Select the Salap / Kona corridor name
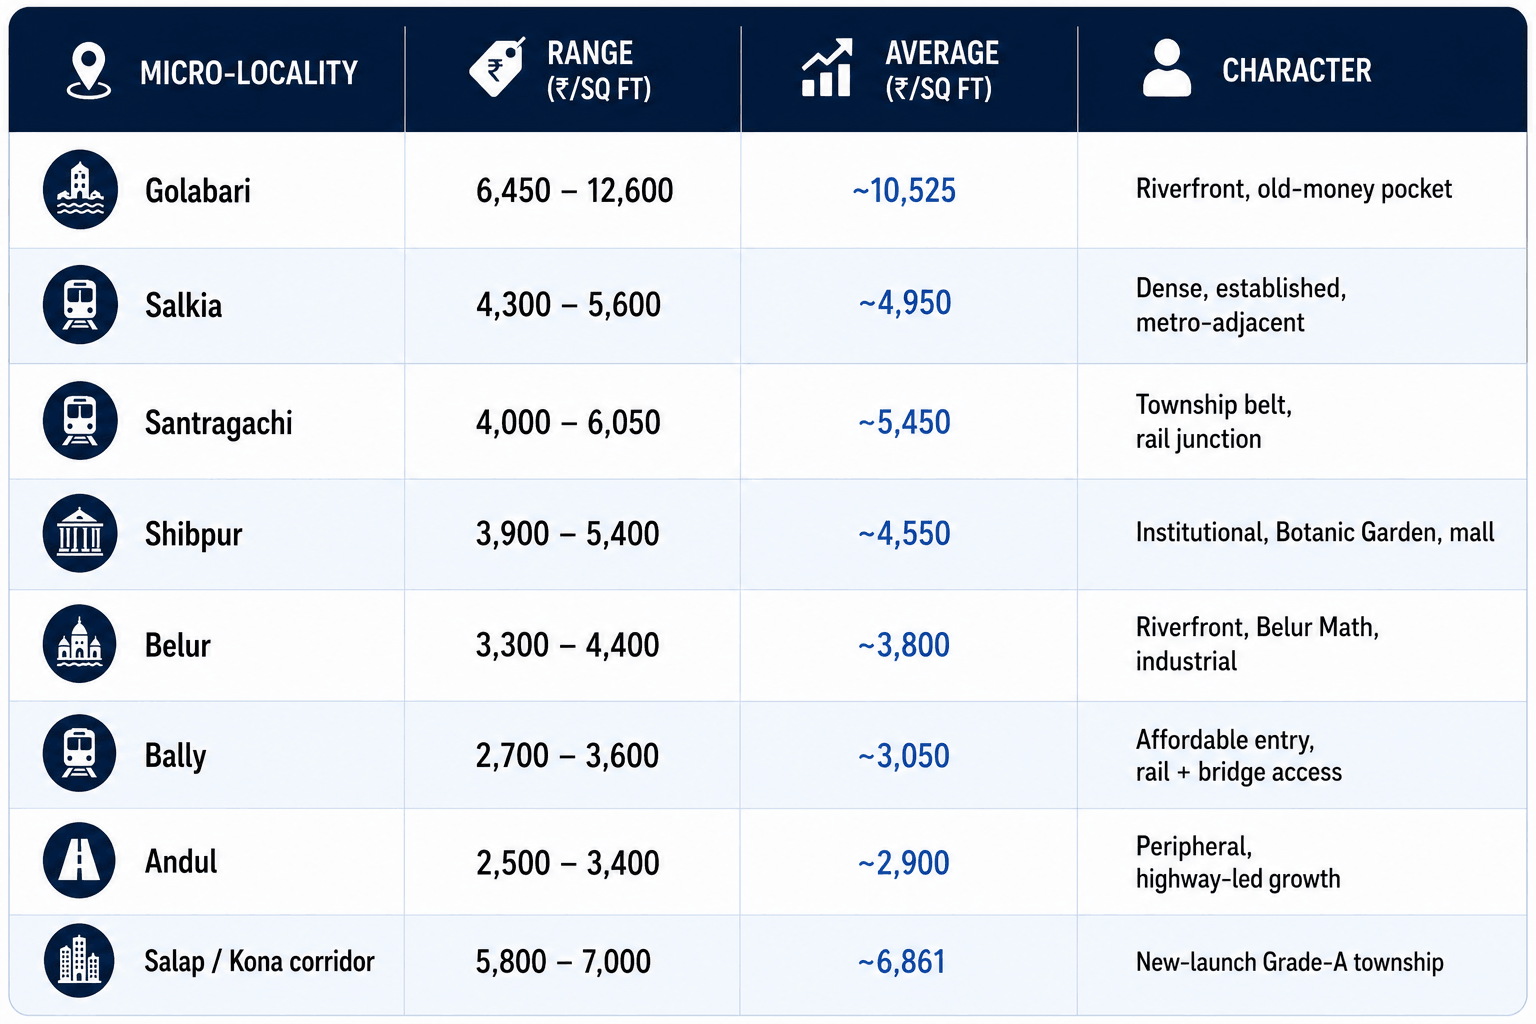Image resolution: width=1536 pixels, height=1024 pixels. click(259, 961)
